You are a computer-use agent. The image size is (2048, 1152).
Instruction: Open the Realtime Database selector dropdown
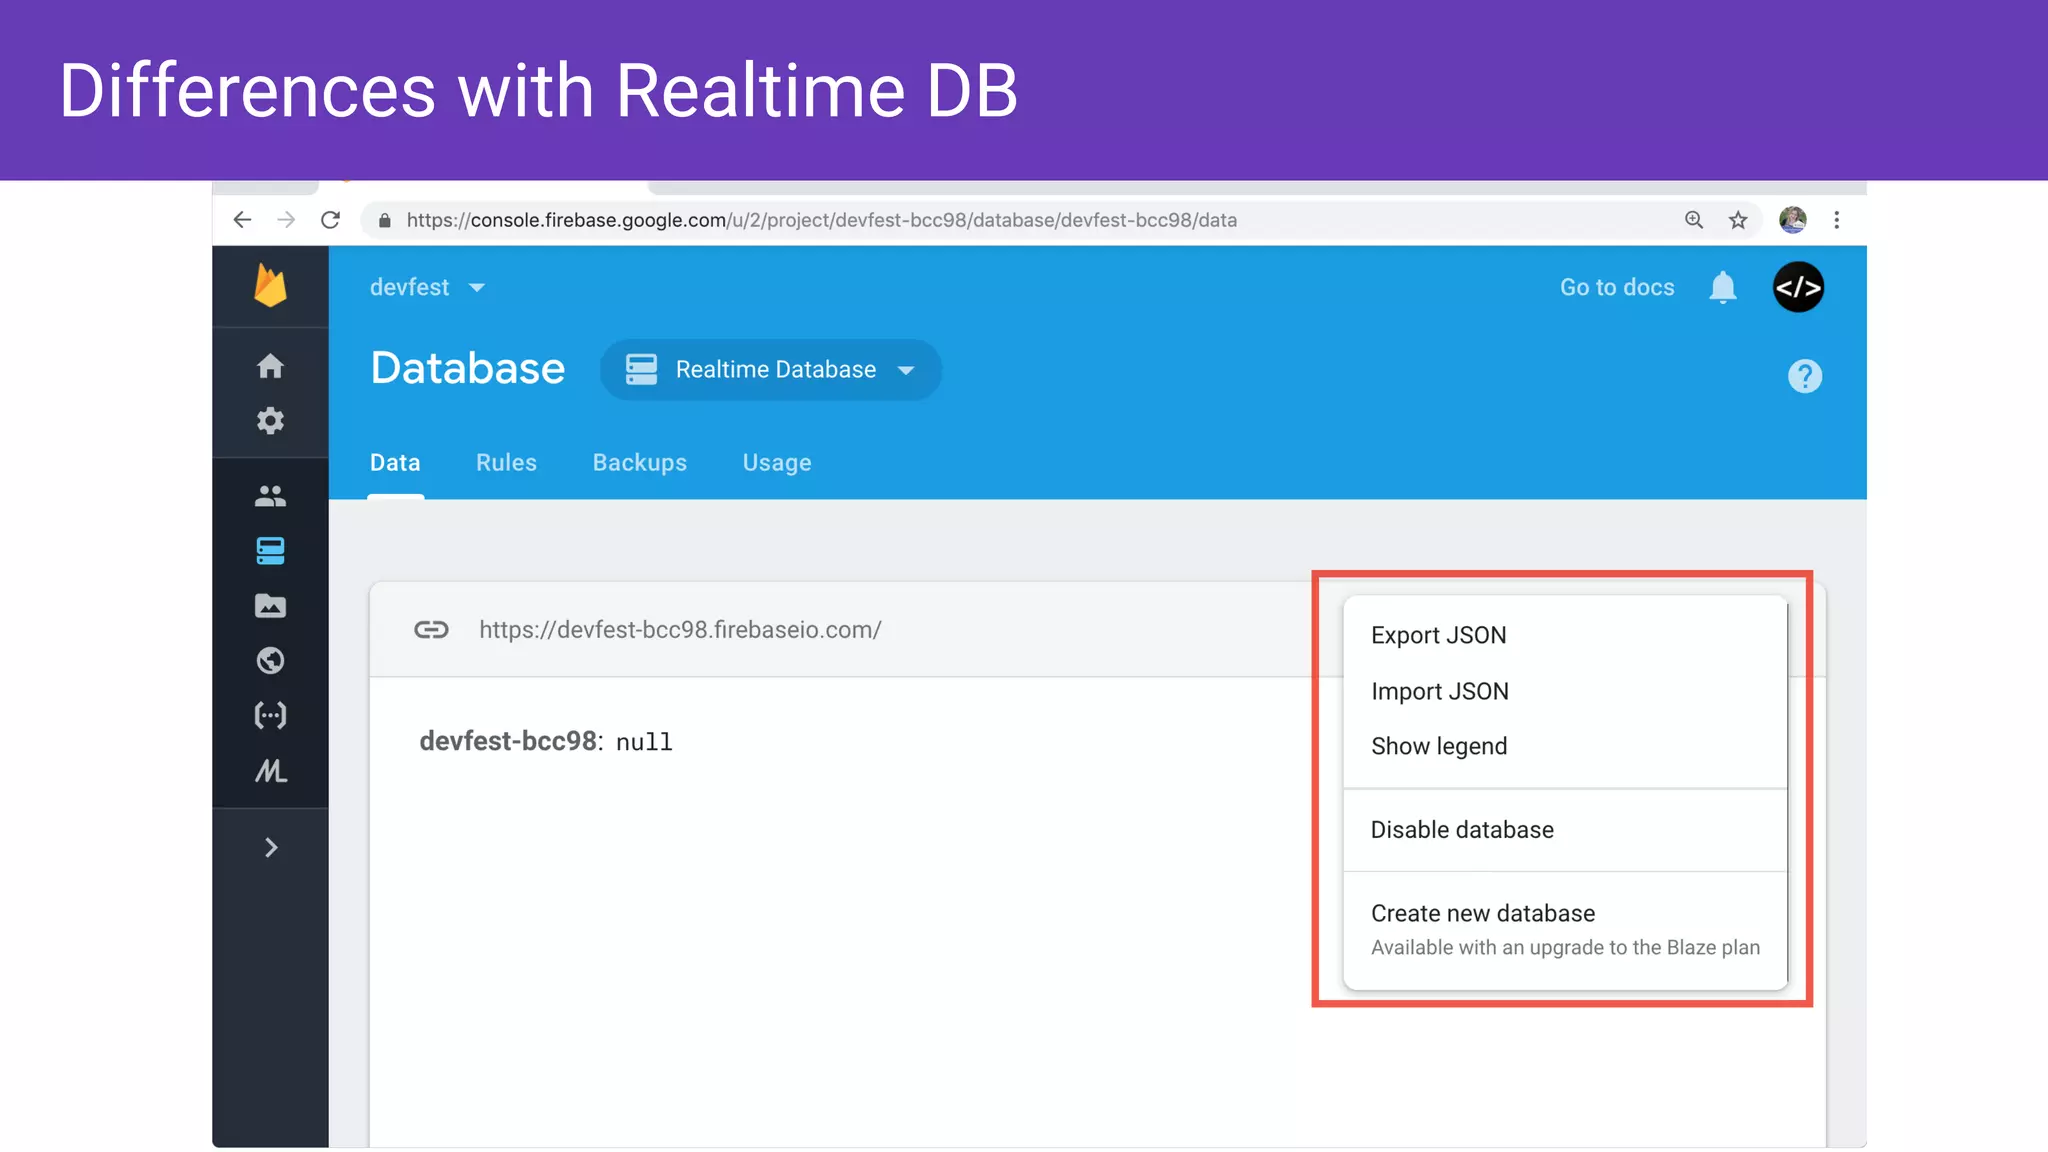coord(770,370)
